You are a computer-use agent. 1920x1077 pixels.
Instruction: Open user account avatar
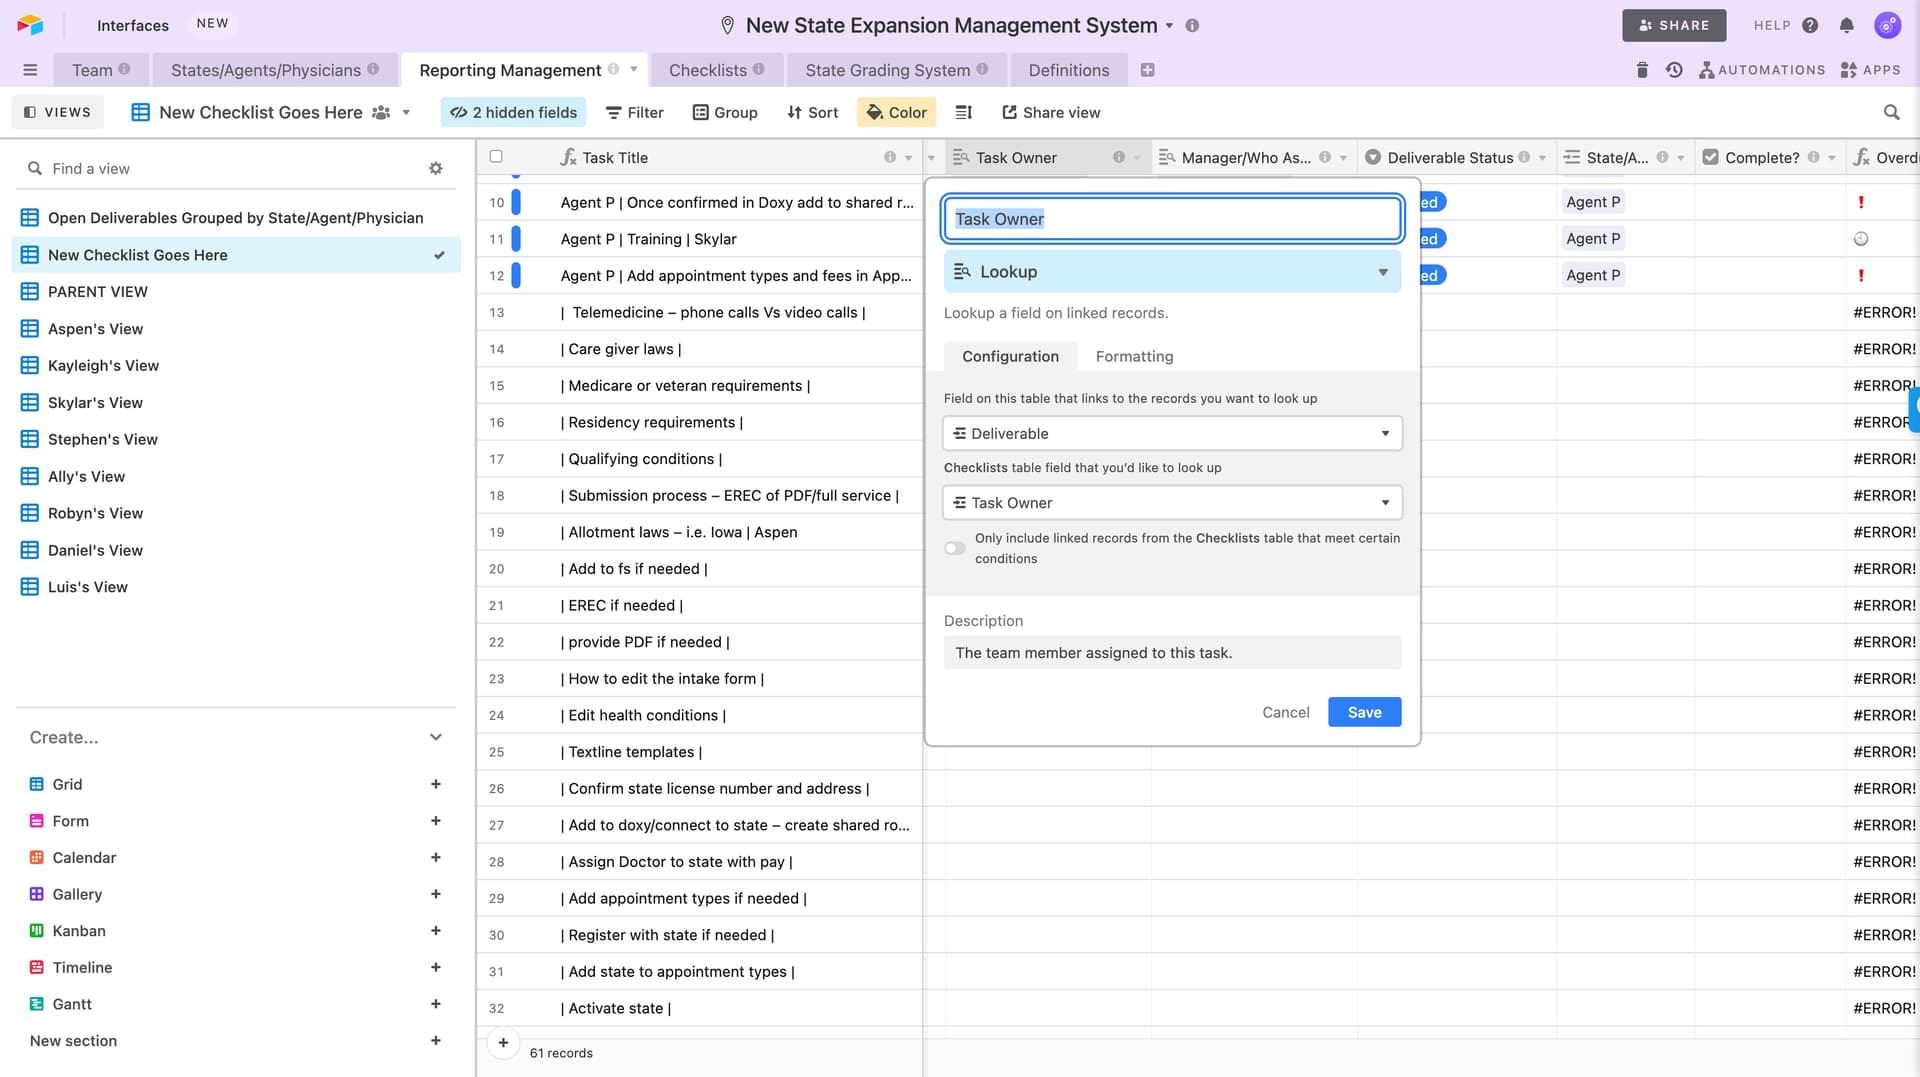pyautogui.click(x=1887, y=26)
